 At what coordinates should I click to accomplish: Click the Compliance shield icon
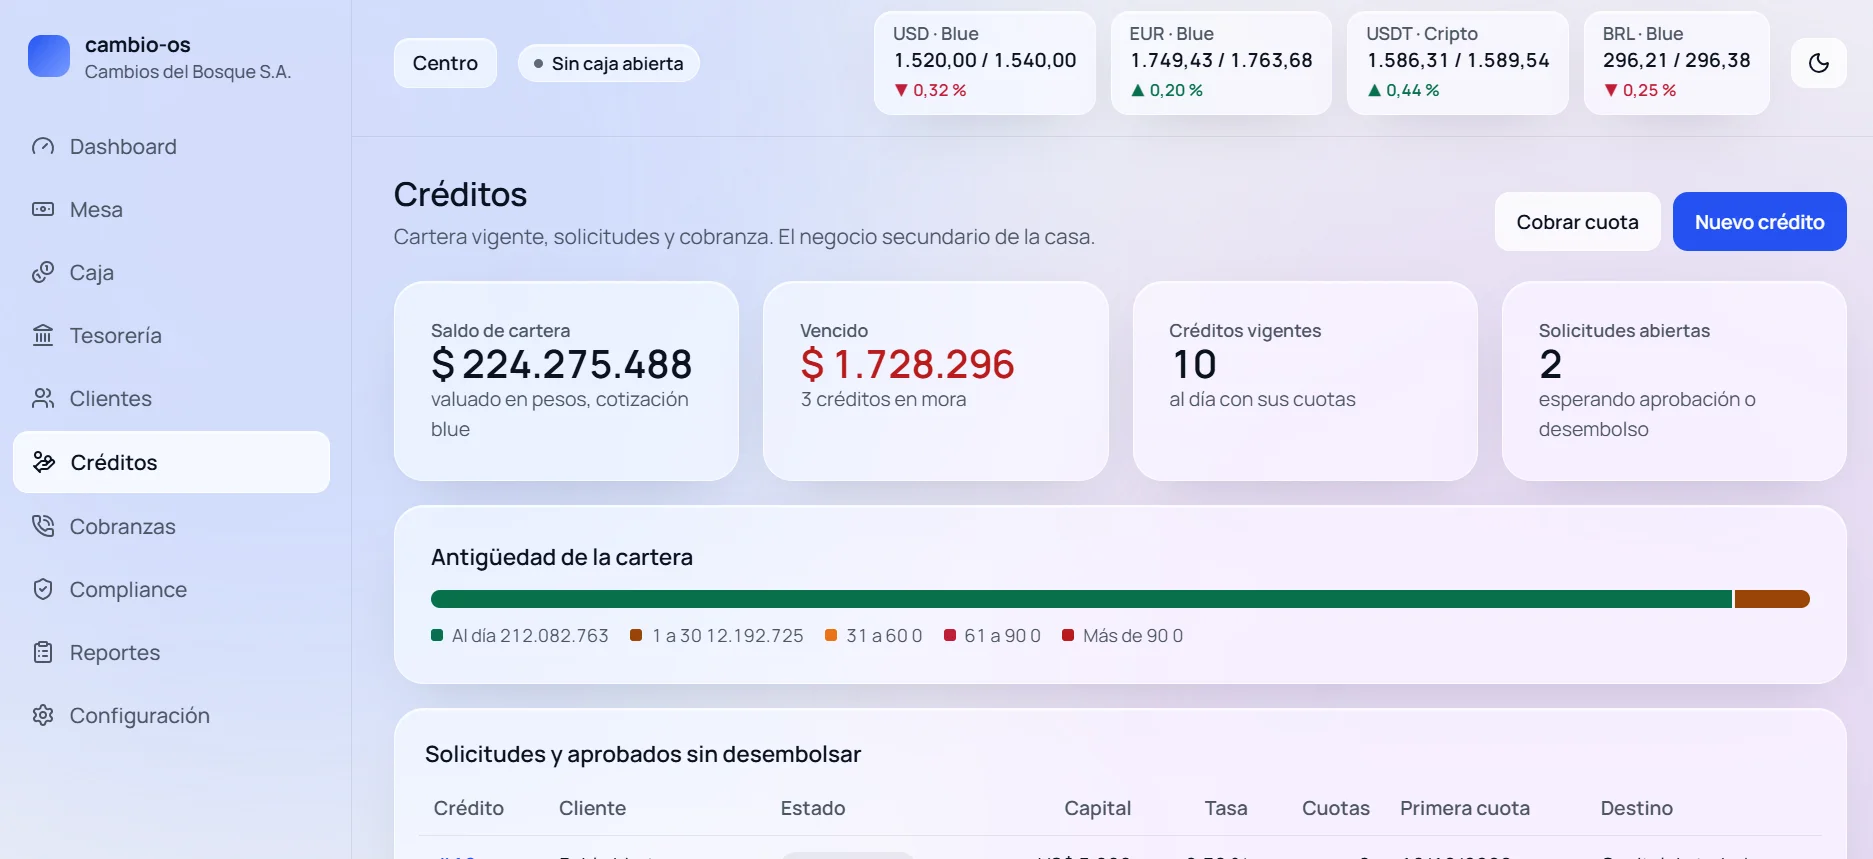coord(43,589)
